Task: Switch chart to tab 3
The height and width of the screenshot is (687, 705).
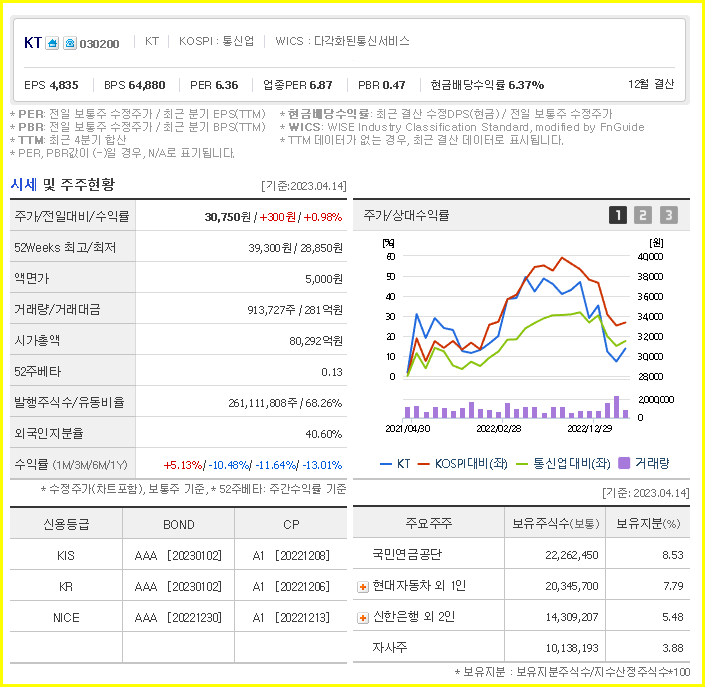Action: [669, 215]
